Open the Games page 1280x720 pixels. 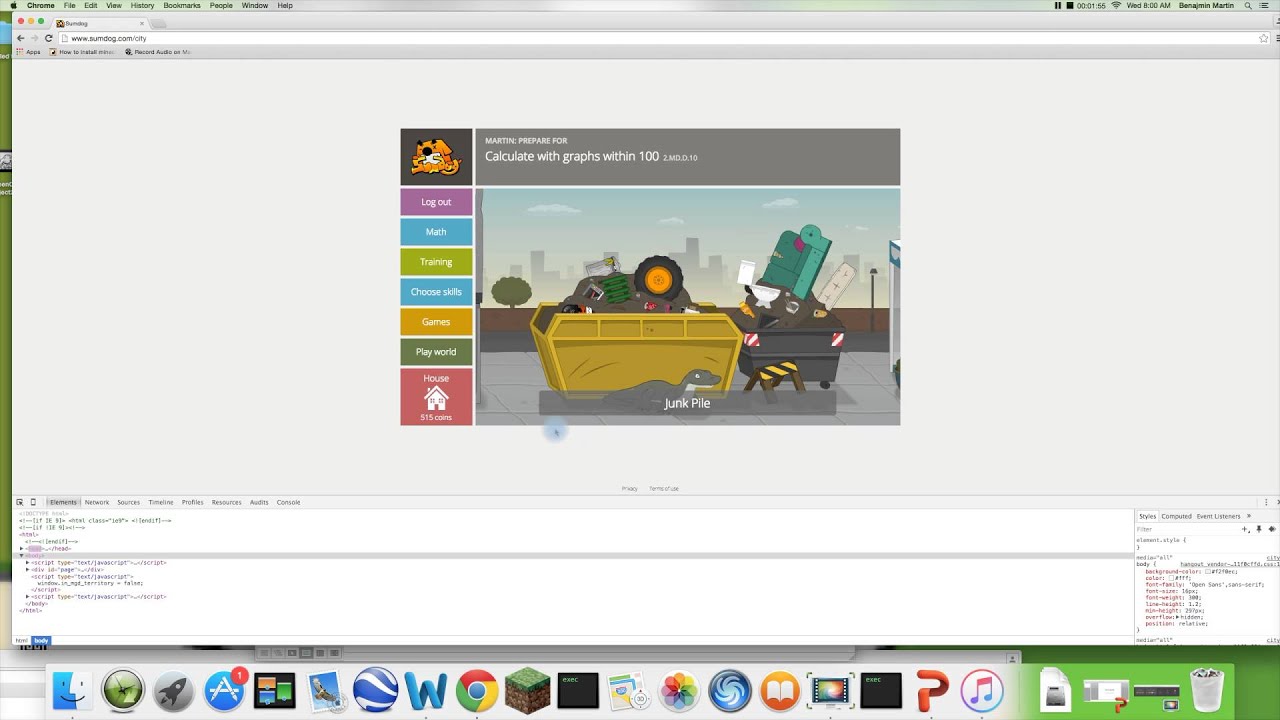[x=436, y=322]
